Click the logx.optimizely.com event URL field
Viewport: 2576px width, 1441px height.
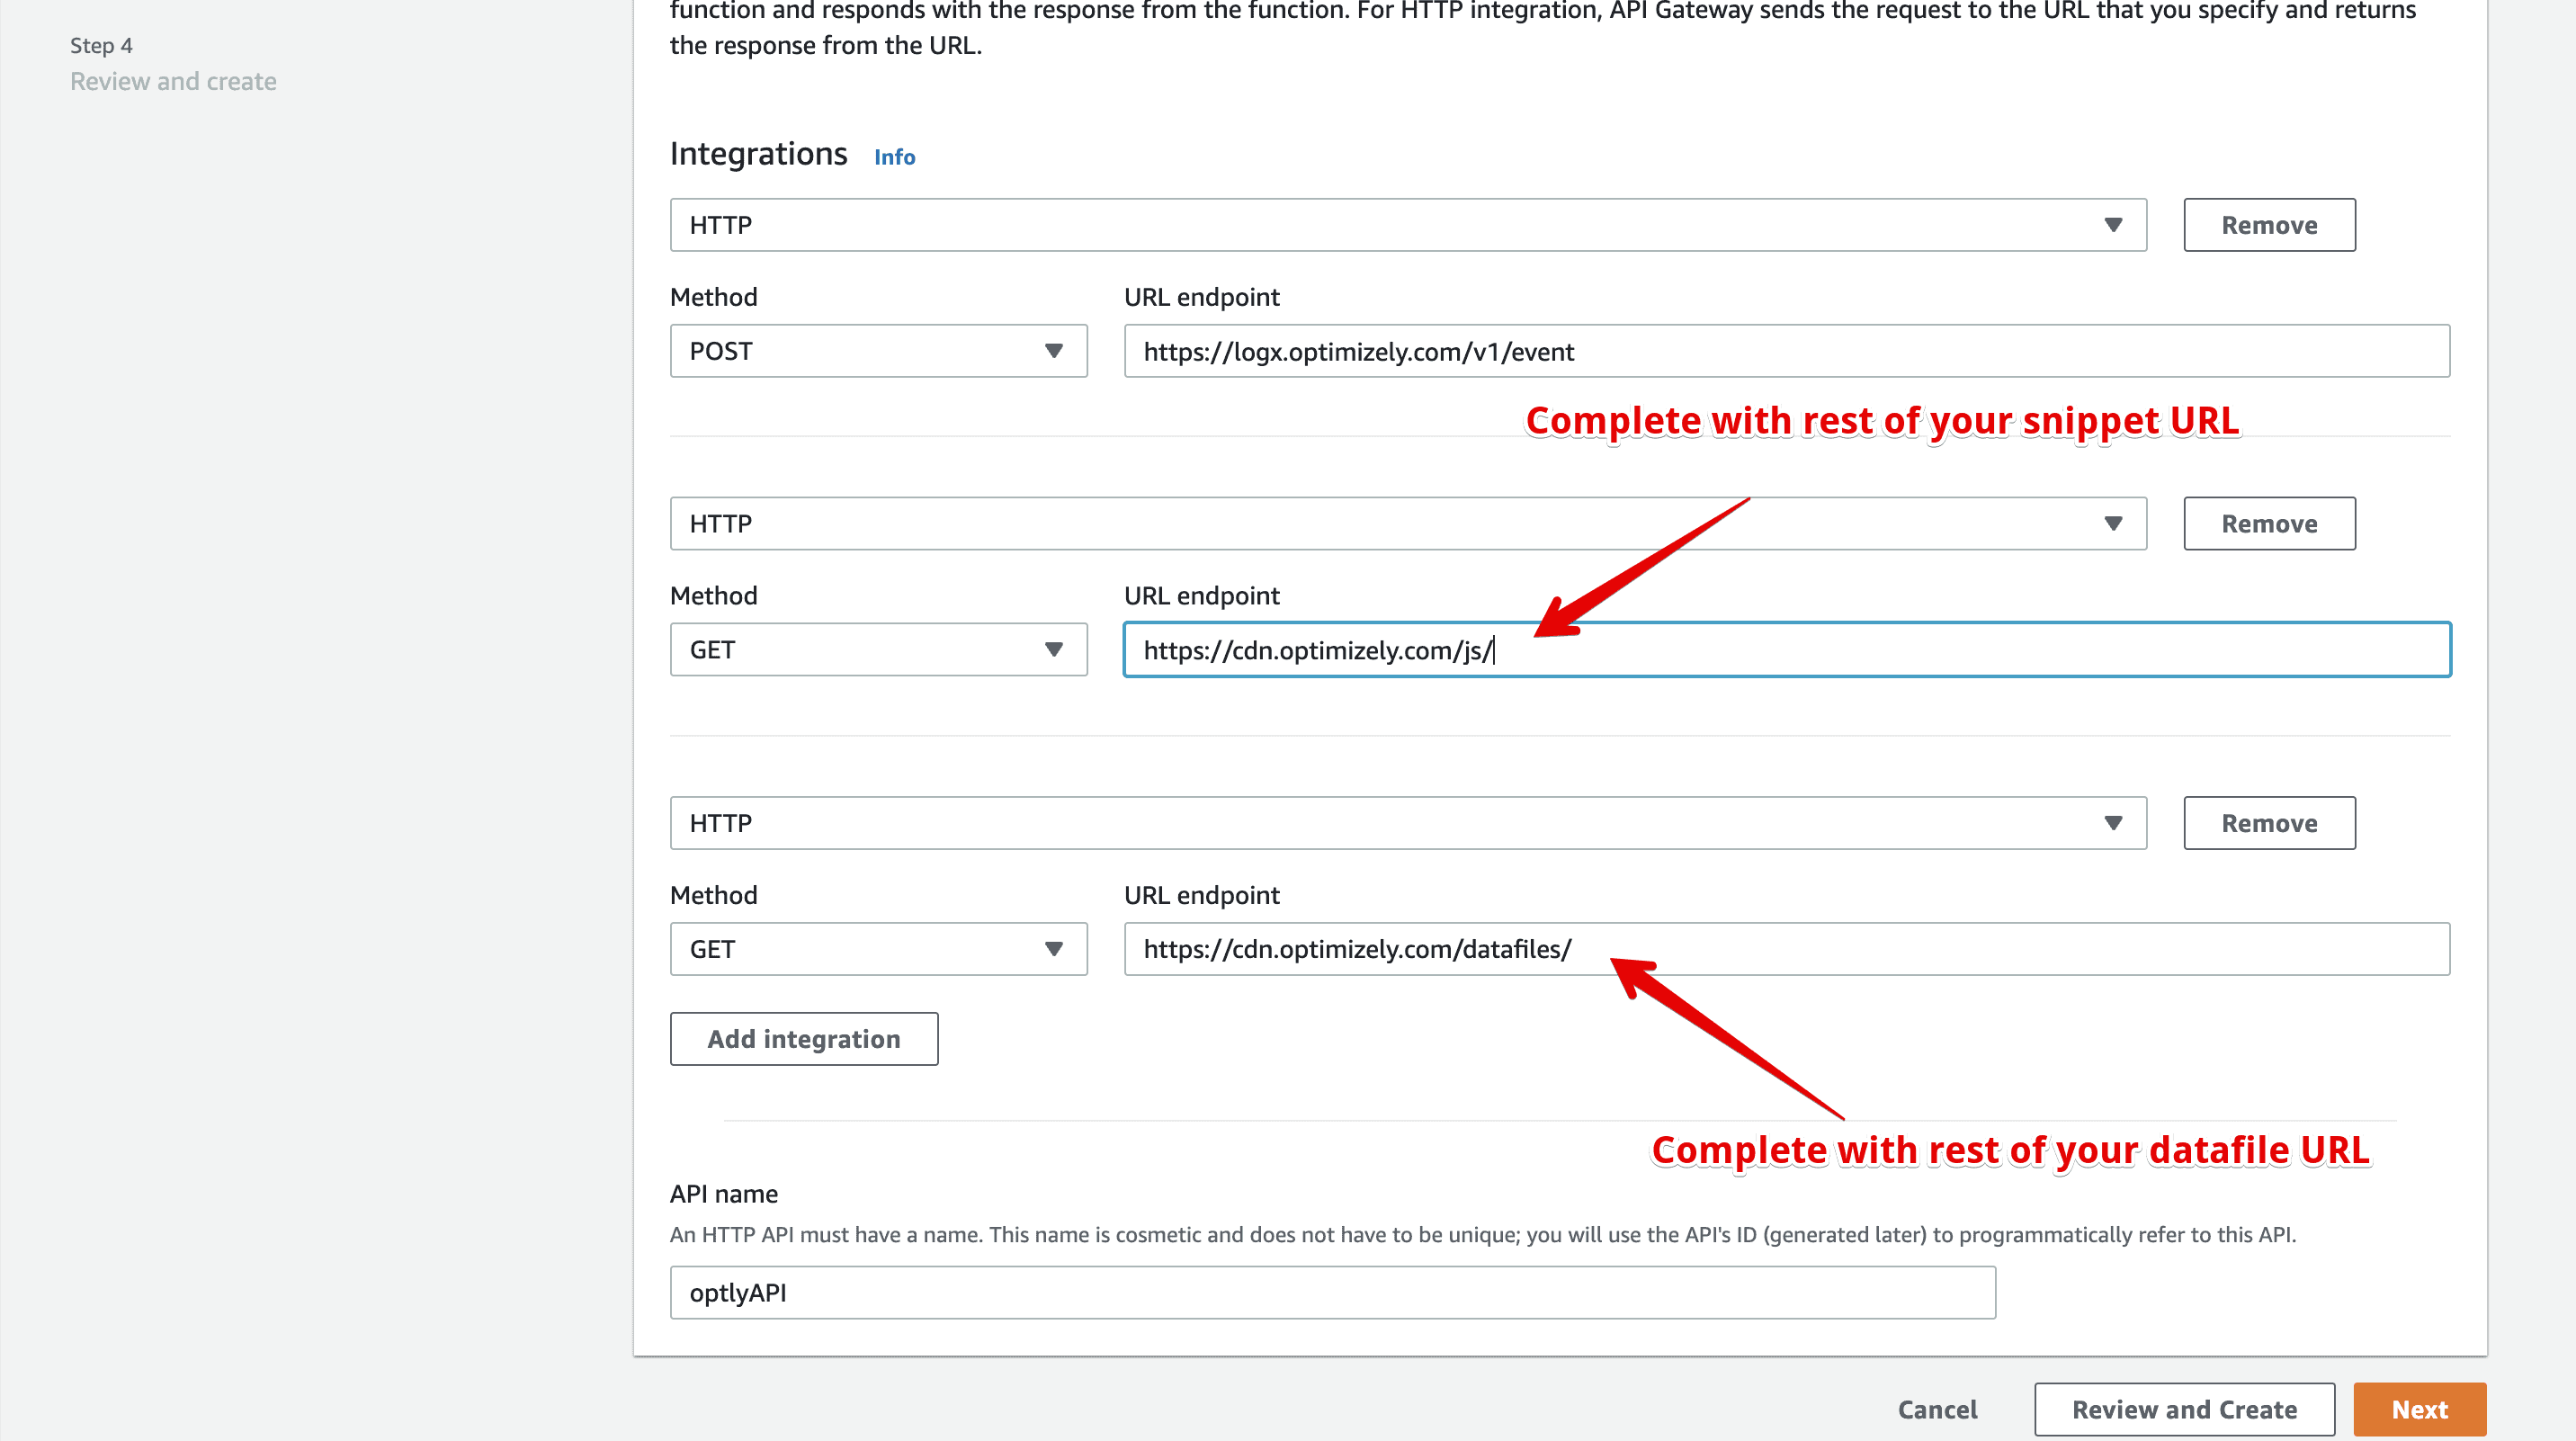point(1786,351)
